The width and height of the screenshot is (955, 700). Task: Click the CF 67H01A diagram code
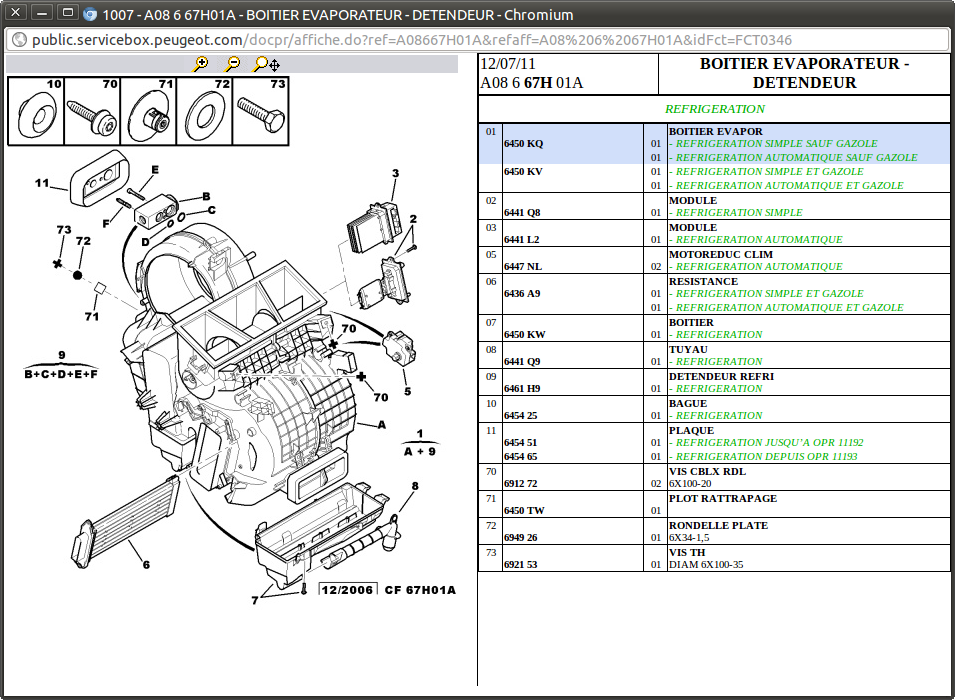[420, 590]
